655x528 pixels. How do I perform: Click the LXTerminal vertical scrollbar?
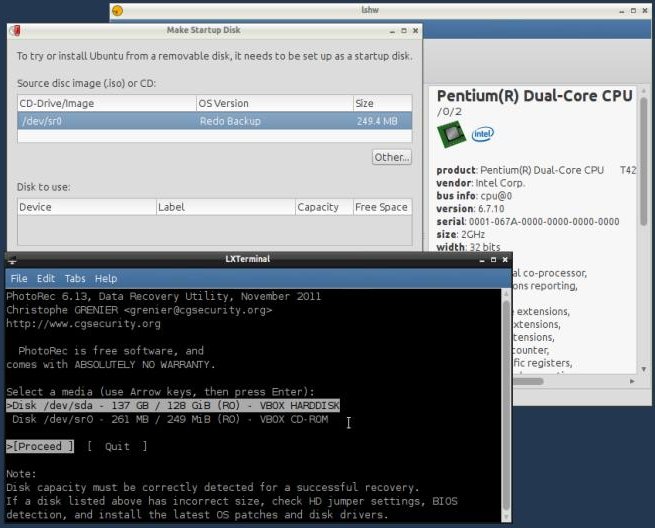(x=506, y=405)
